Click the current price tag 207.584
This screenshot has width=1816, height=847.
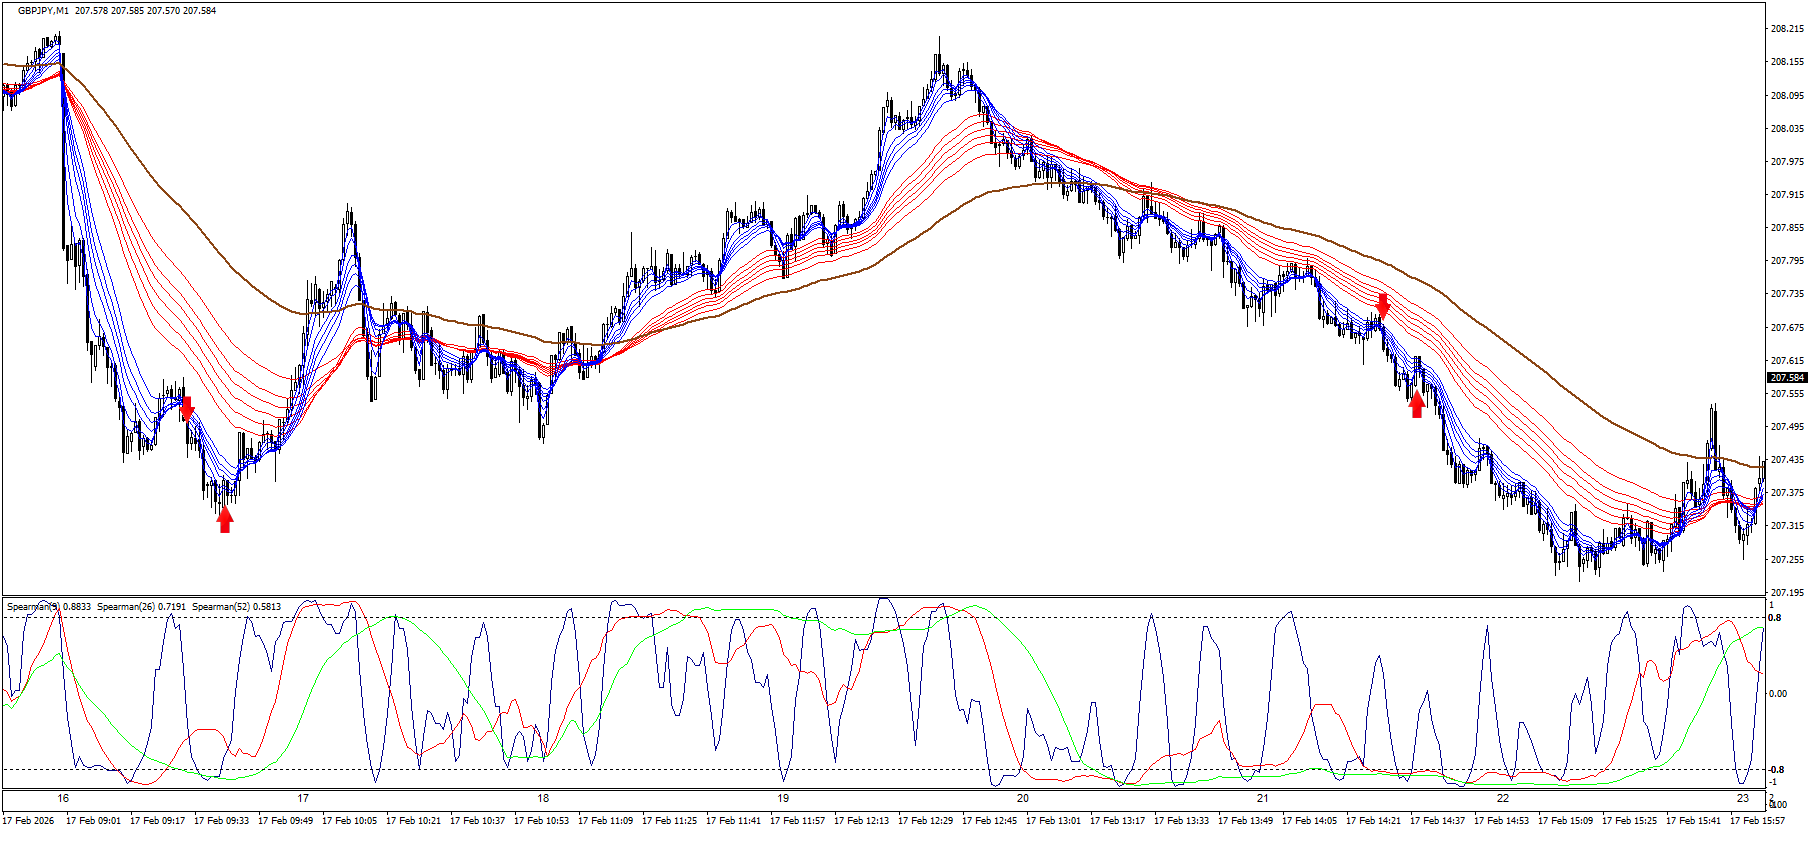1787,378
